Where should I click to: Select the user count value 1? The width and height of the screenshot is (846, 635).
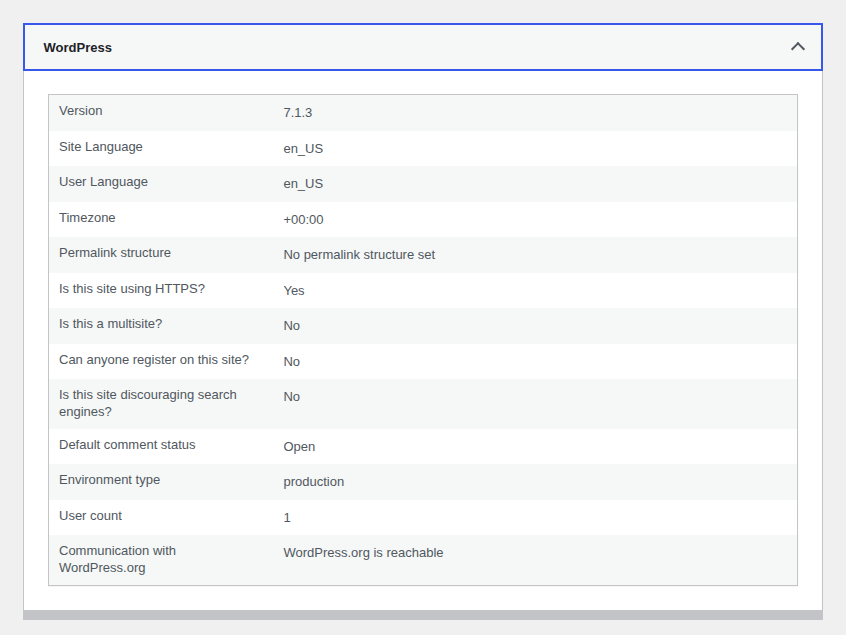pos(287,518)
